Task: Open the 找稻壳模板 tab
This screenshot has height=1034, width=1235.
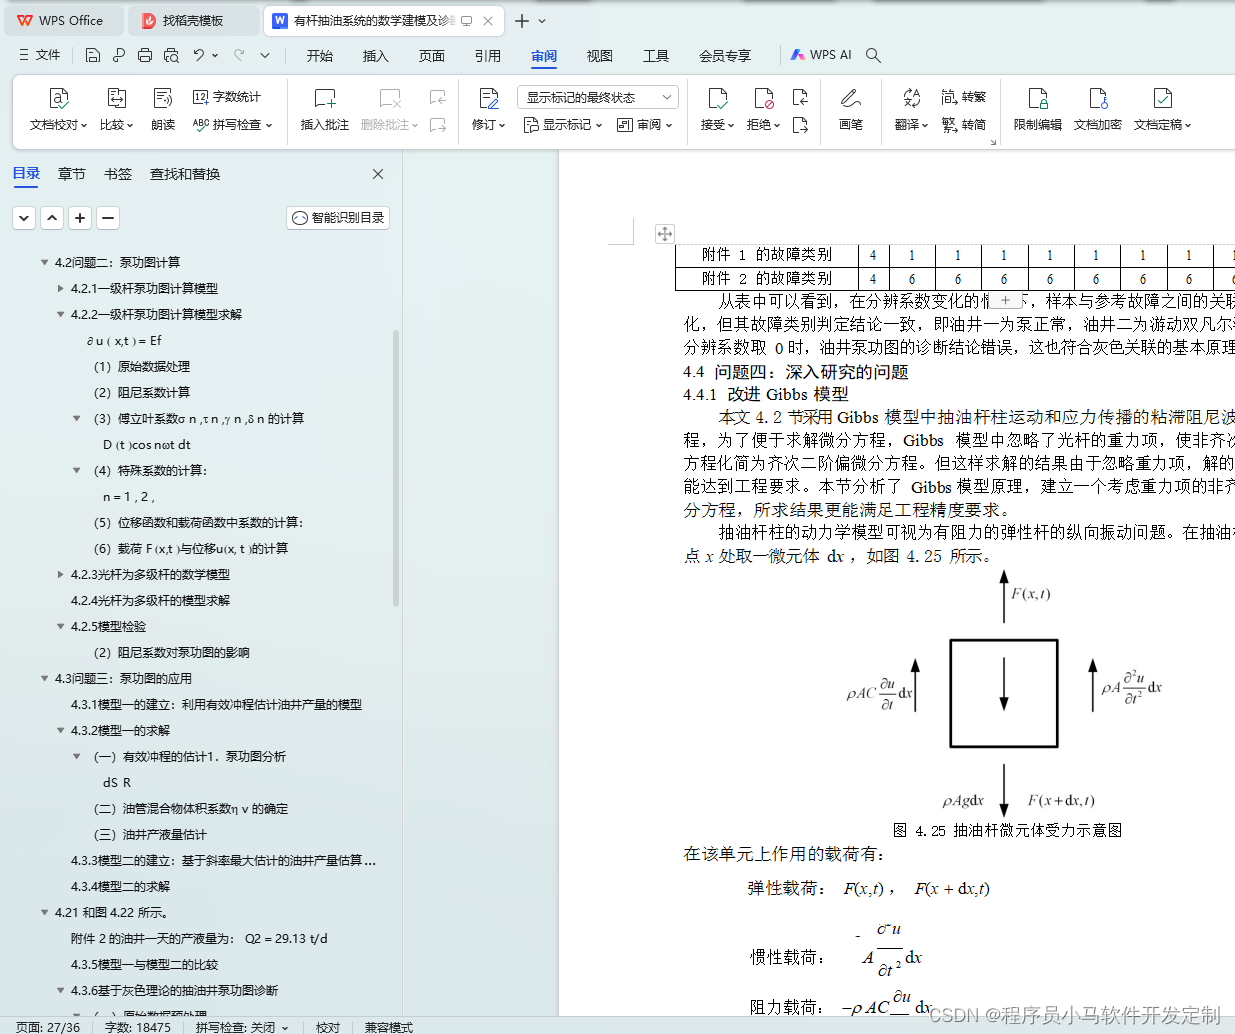Action: point(193,20)
